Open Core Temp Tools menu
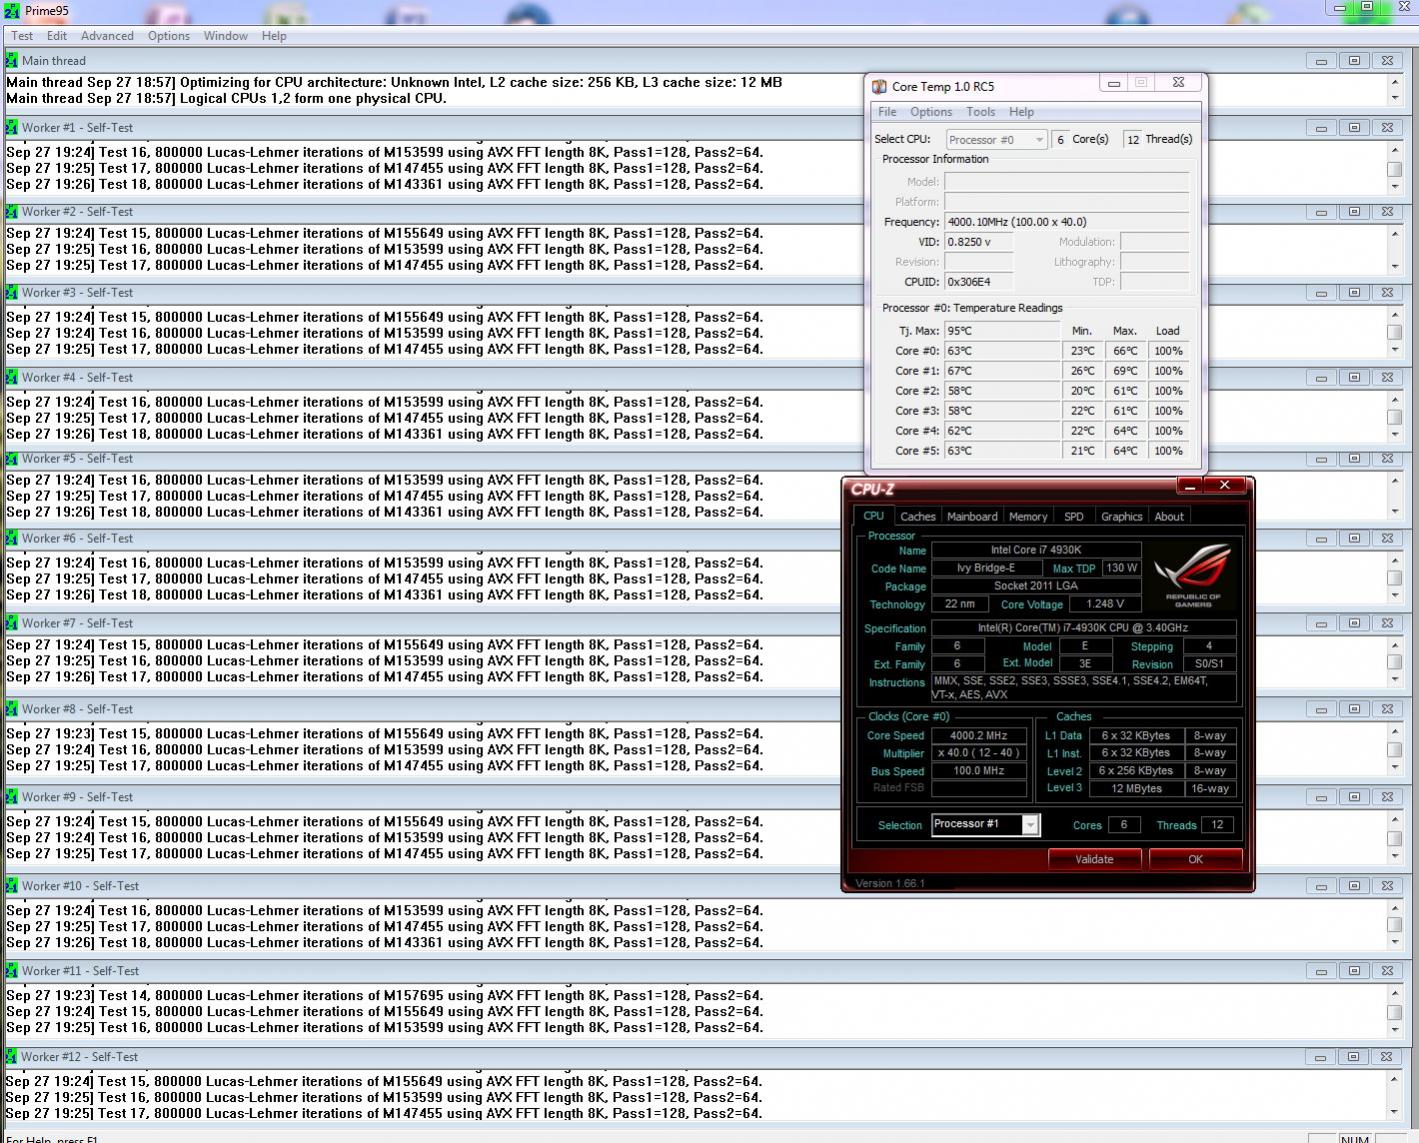 pyautogui.click(x=981, y=112)
